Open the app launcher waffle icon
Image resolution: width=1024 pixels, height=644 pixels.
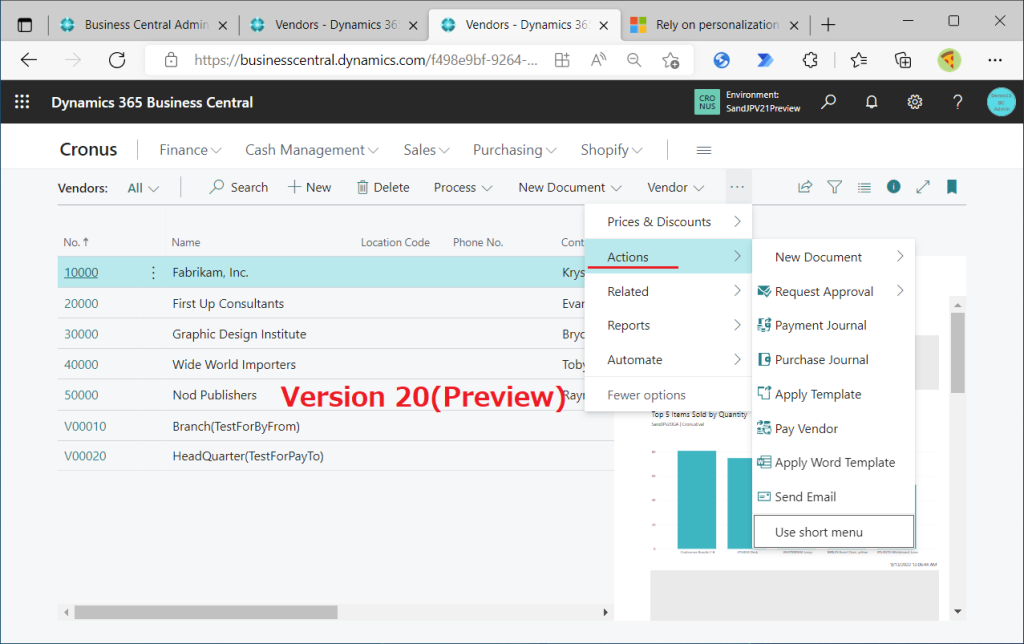coord(22,102)
